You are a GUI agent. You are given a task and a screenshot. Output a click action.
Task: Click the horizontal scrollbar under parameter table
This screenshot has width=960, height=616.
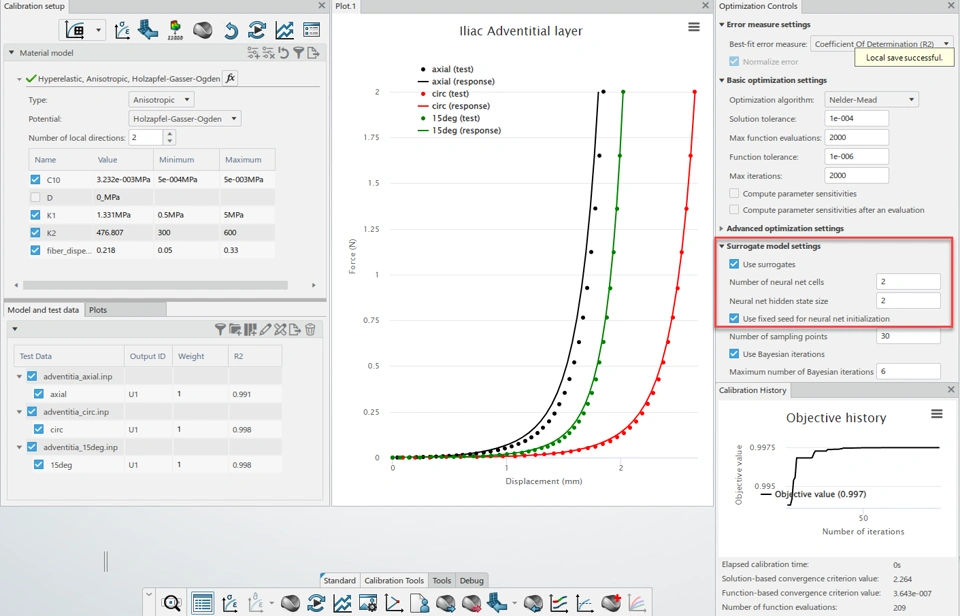156,285
